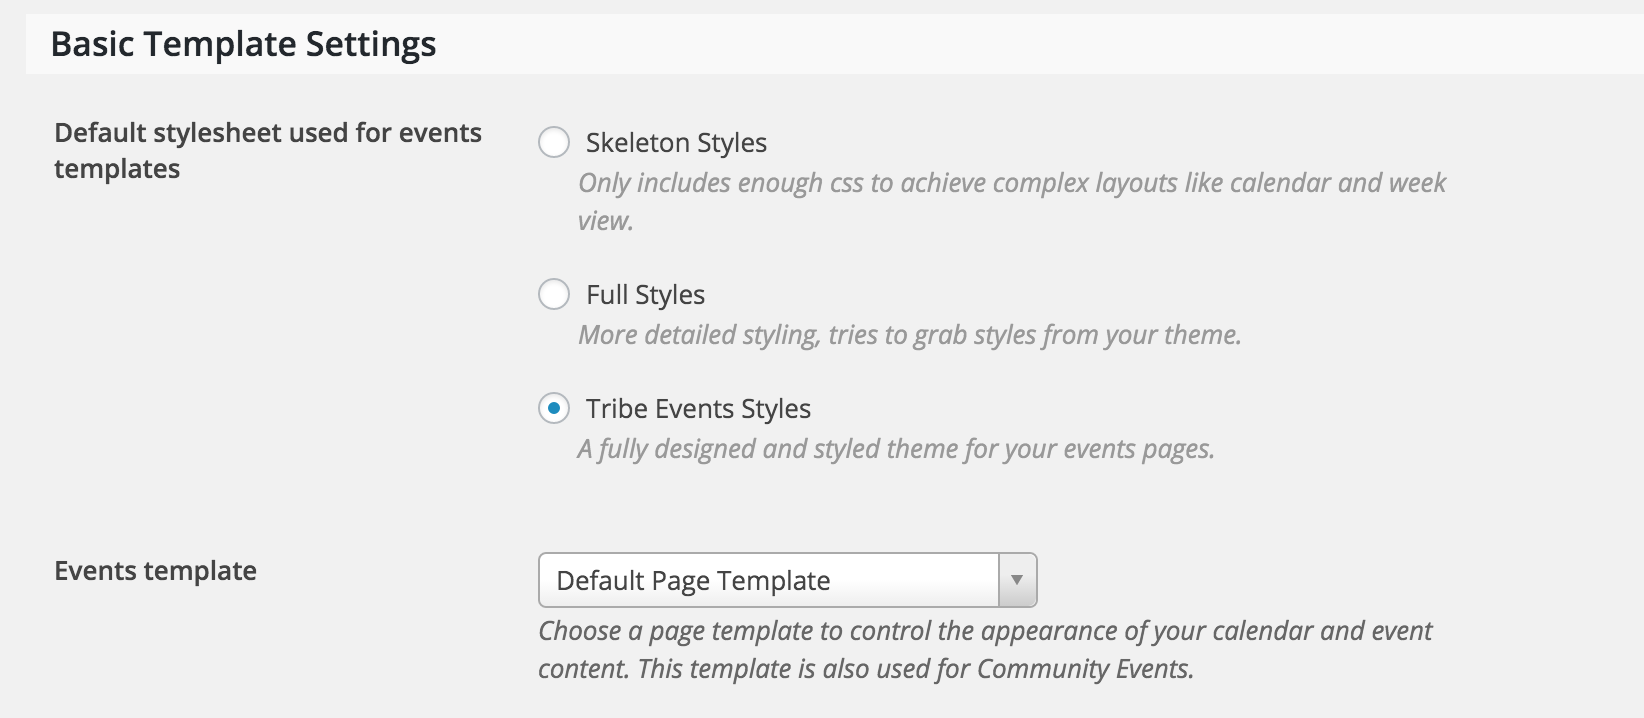1644x718 pixels.
Task: Click the "Skeleton Styles" label text
Action: (x=676, y=143)
